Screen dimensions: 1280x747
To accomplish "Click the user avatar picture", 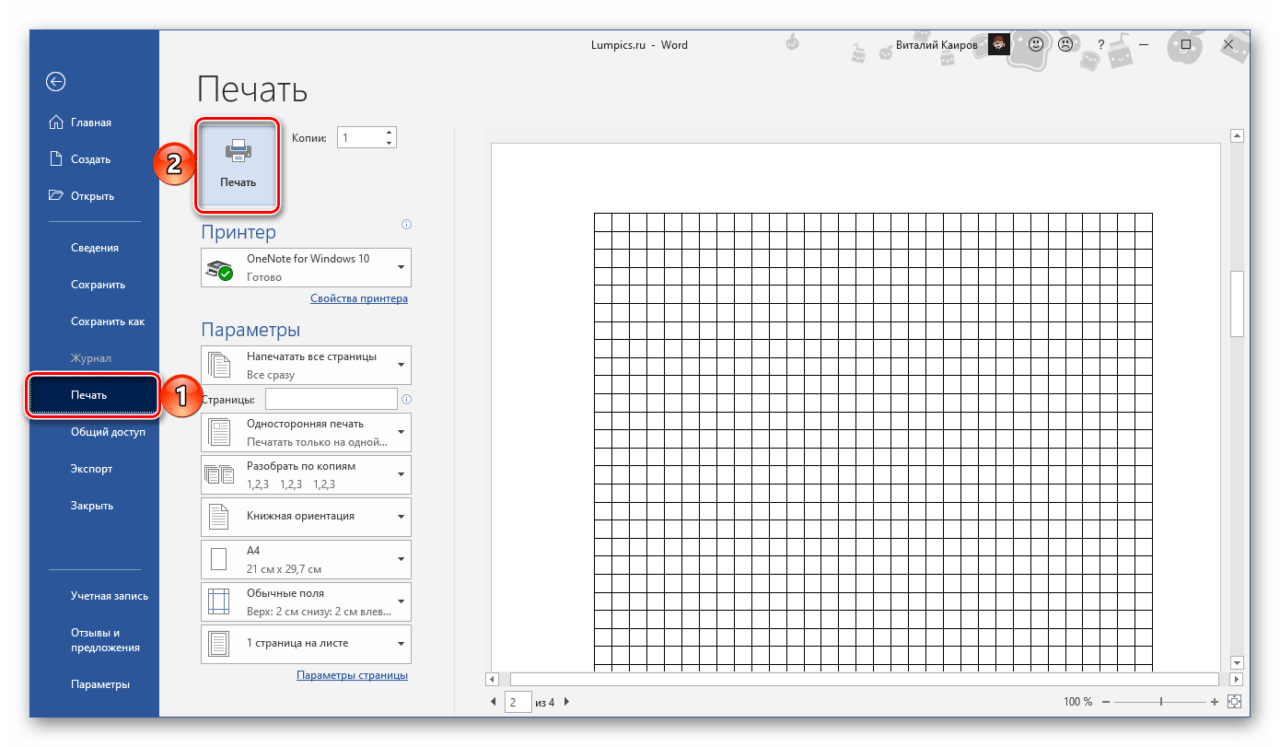I will click(x=999, y=45).
